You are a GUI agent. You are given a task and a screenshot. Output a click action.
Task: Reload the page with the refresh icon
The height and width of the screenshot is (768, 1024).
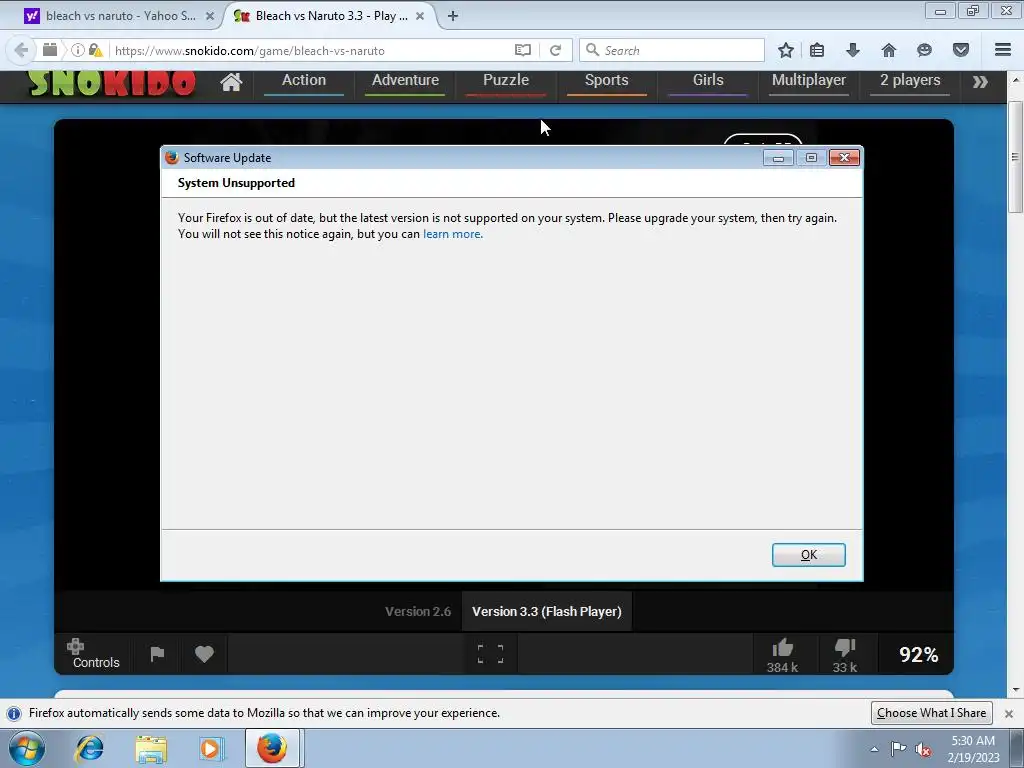click(x=555, y=50)
